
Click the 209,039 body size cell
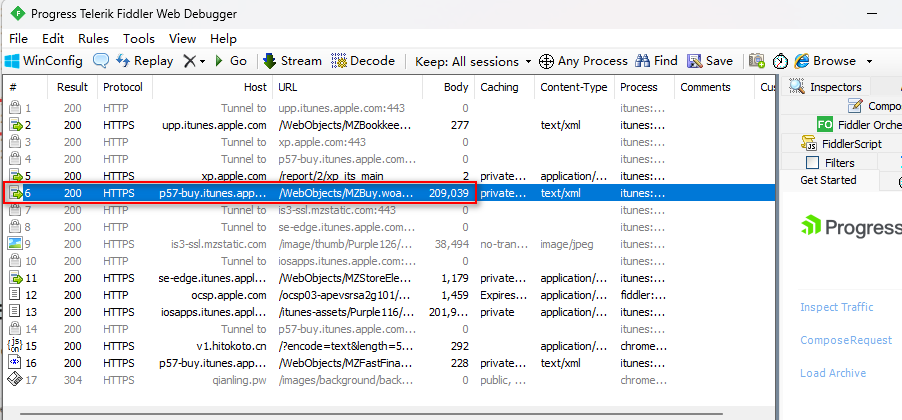[449, 193]
